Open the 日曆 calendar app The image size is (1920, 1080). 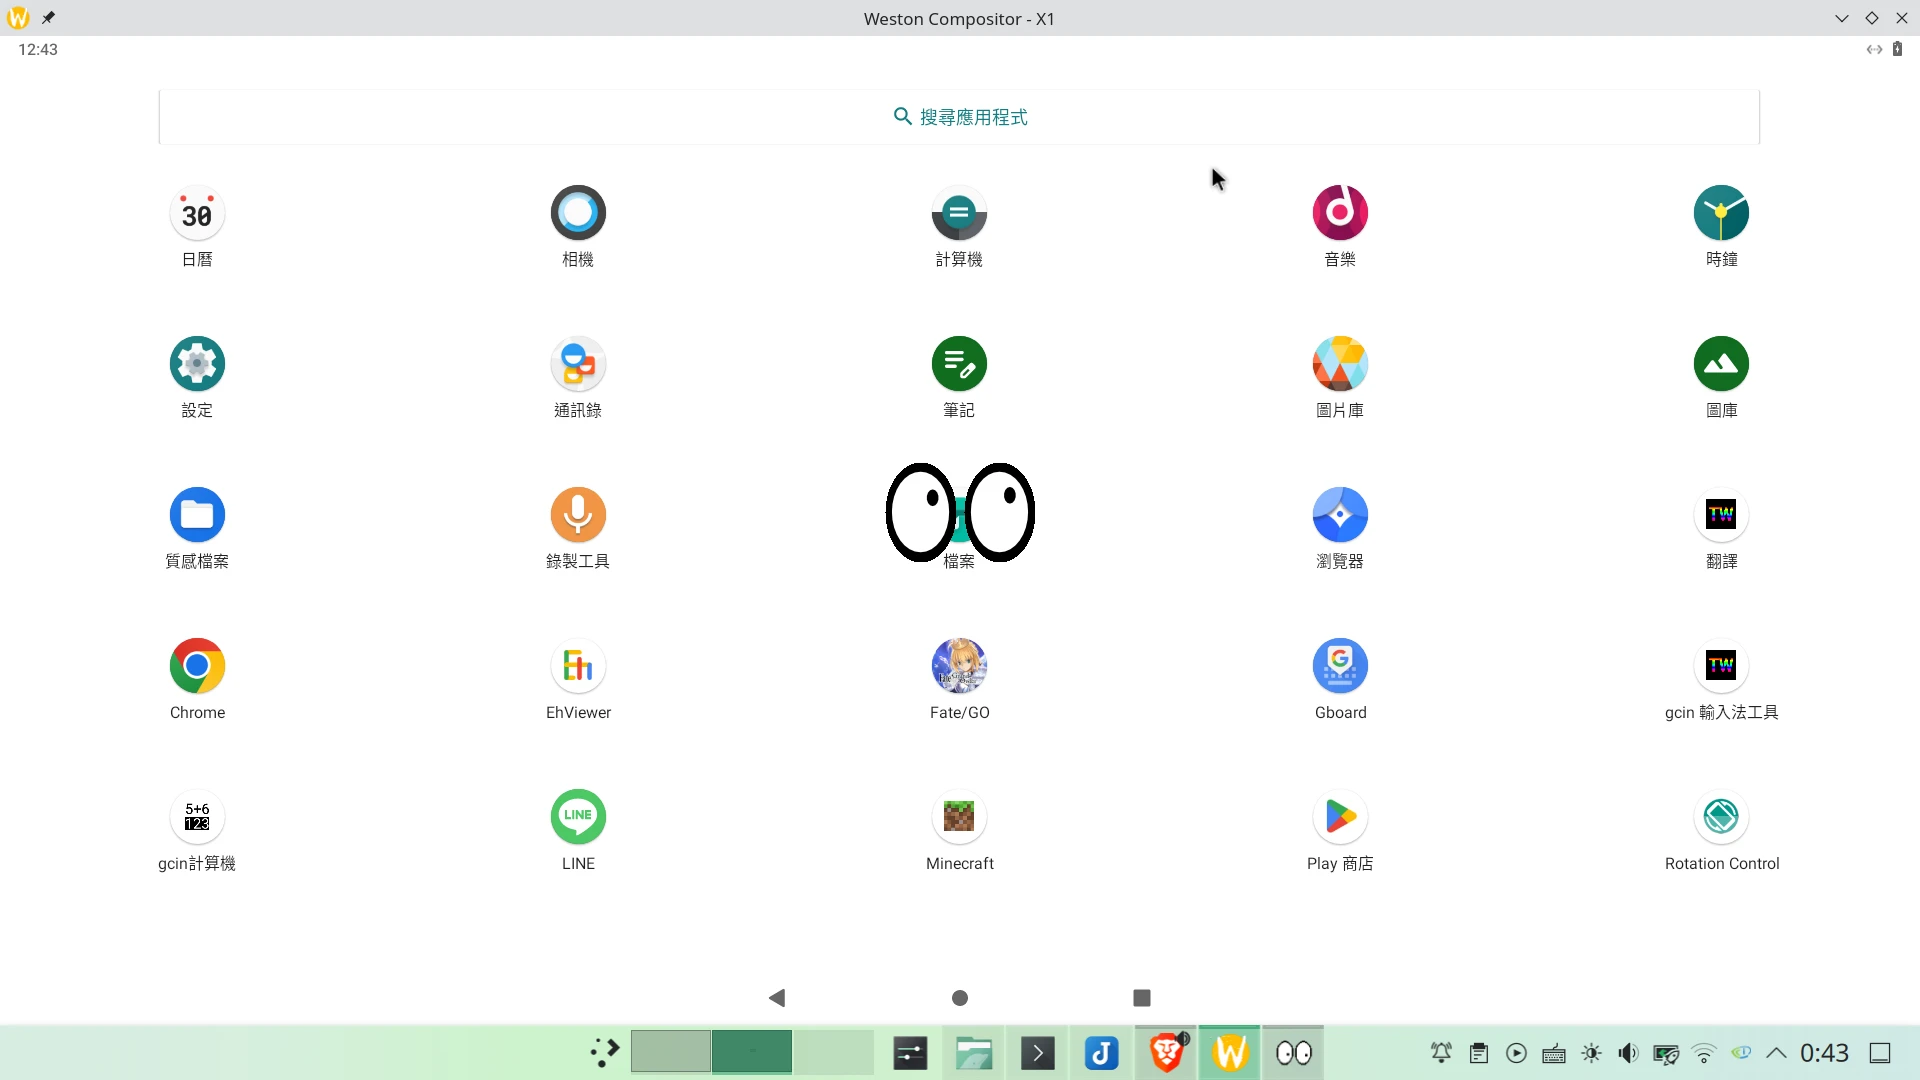(x=197, y=213)
